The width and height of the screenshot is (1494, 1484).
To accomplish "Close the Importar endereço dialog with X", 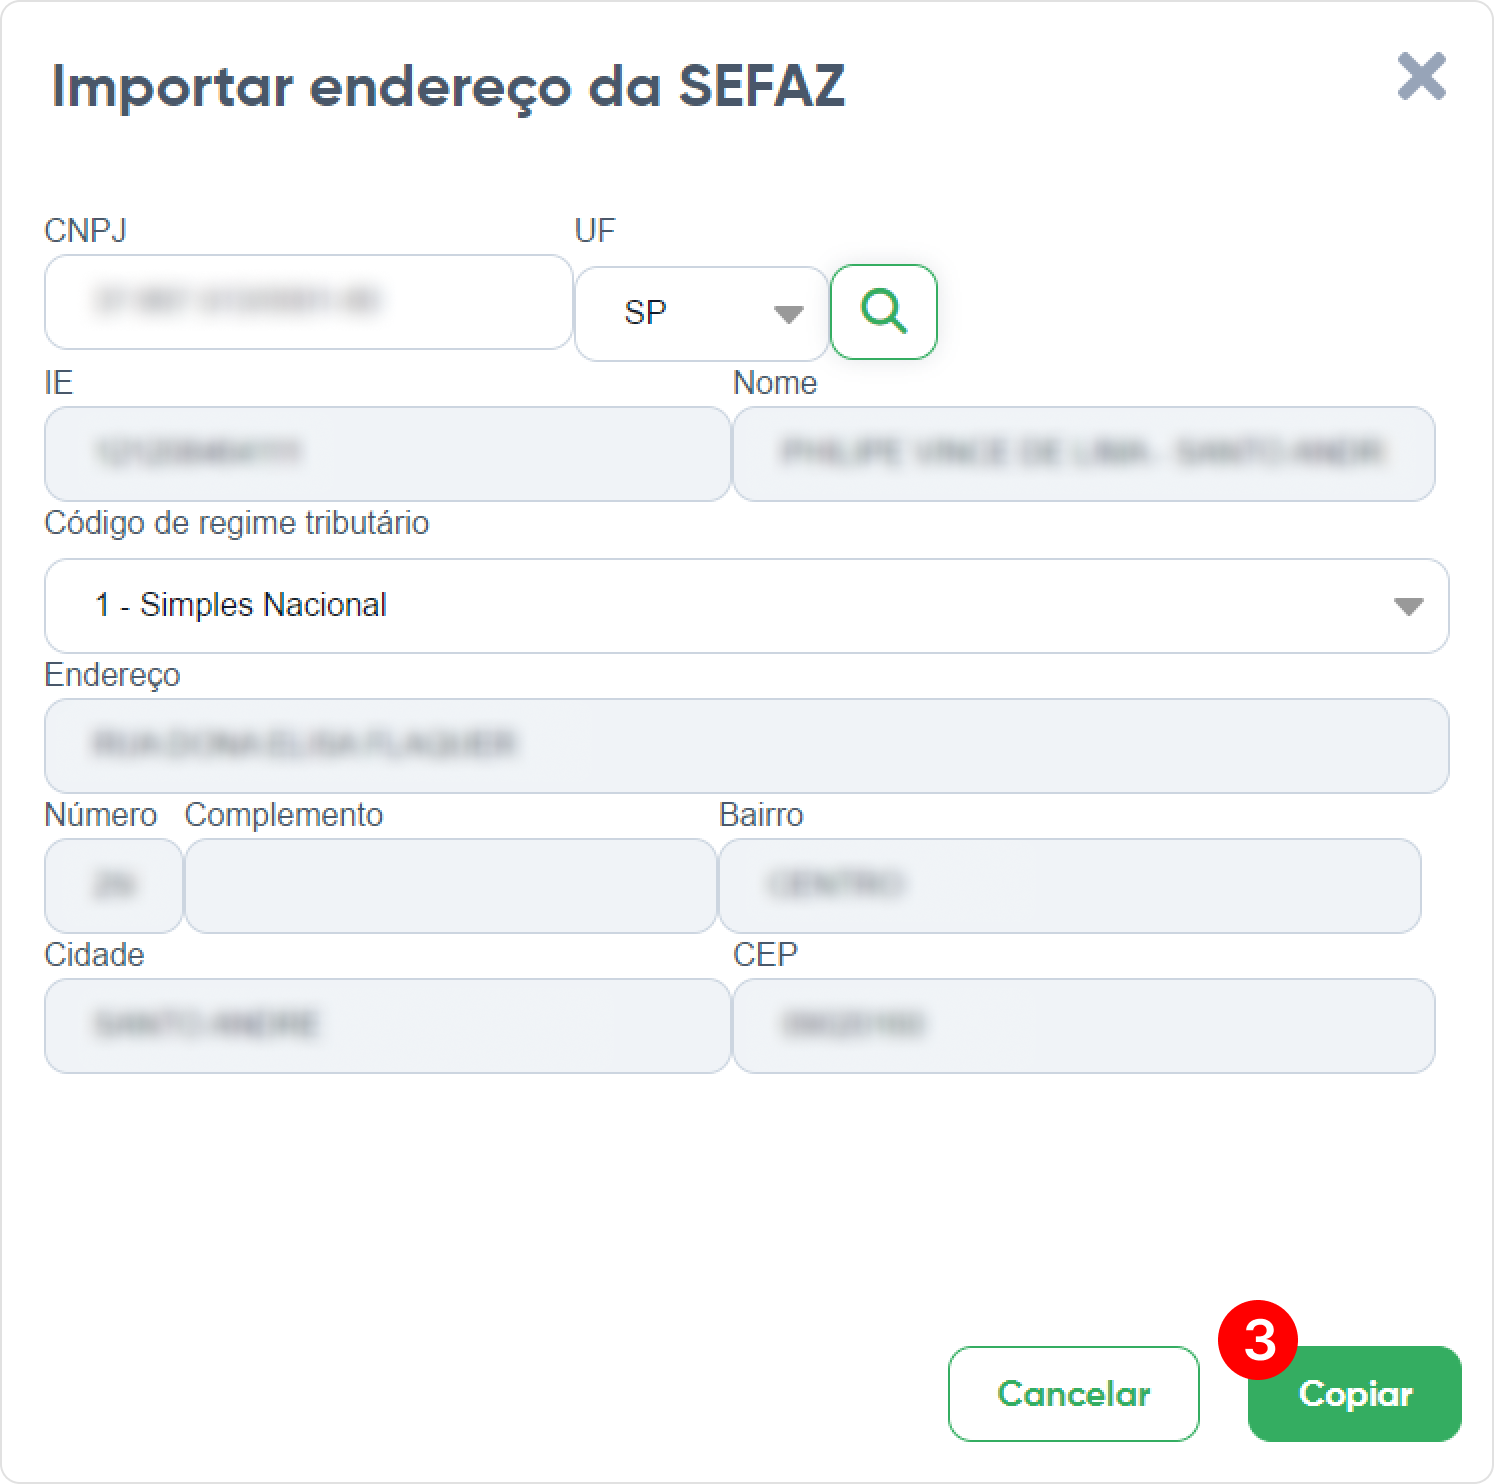I will (1421, 77).
